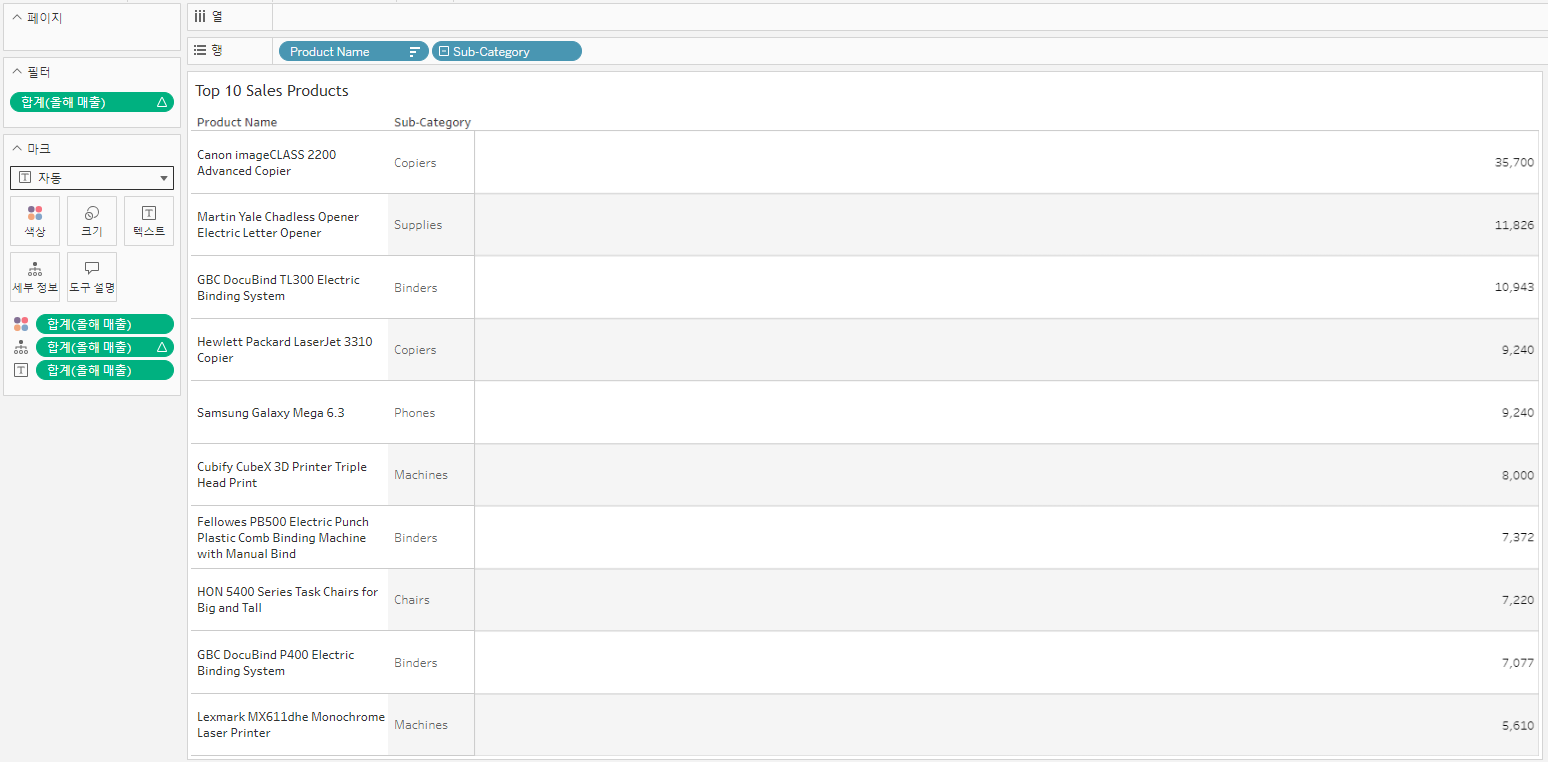Select GBC DocuBind TL300 Electric Binding System
The image size is (1548, 762).
278,288
